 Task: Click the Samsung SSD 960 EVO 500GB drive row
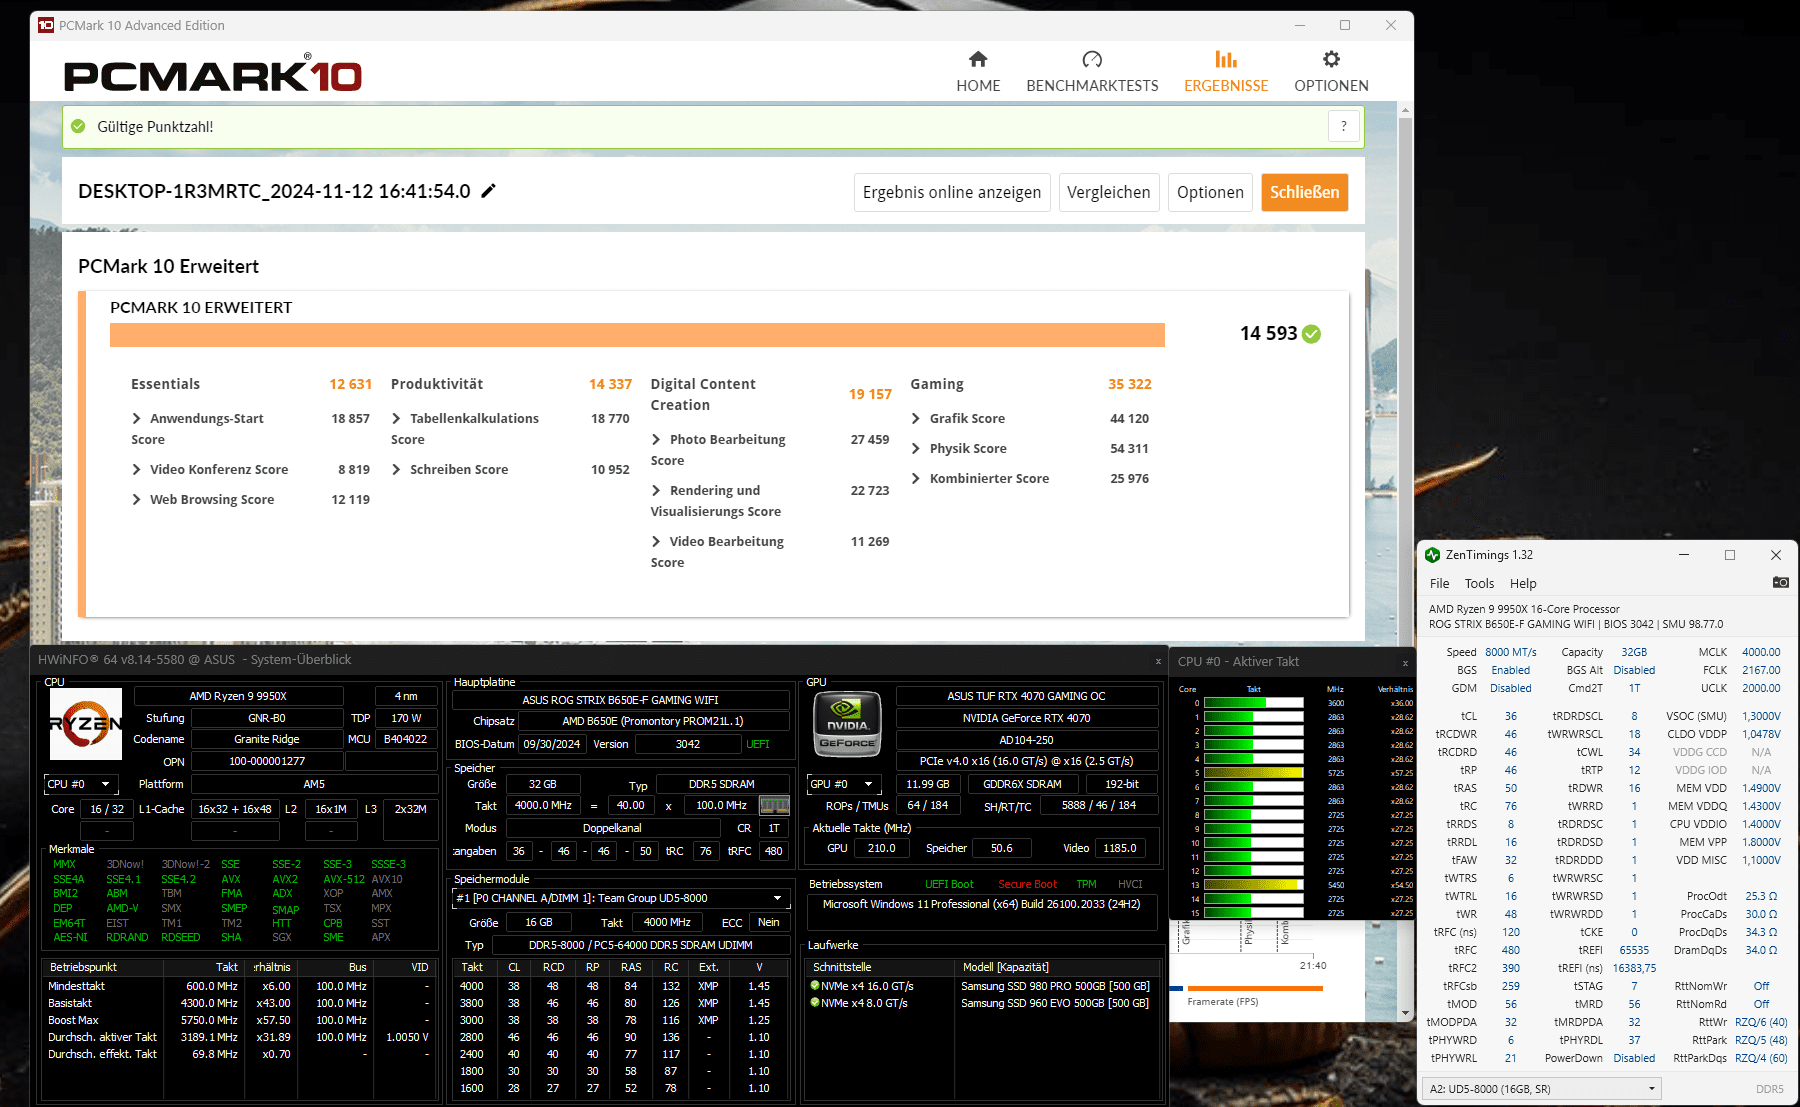coord(982,1003)
